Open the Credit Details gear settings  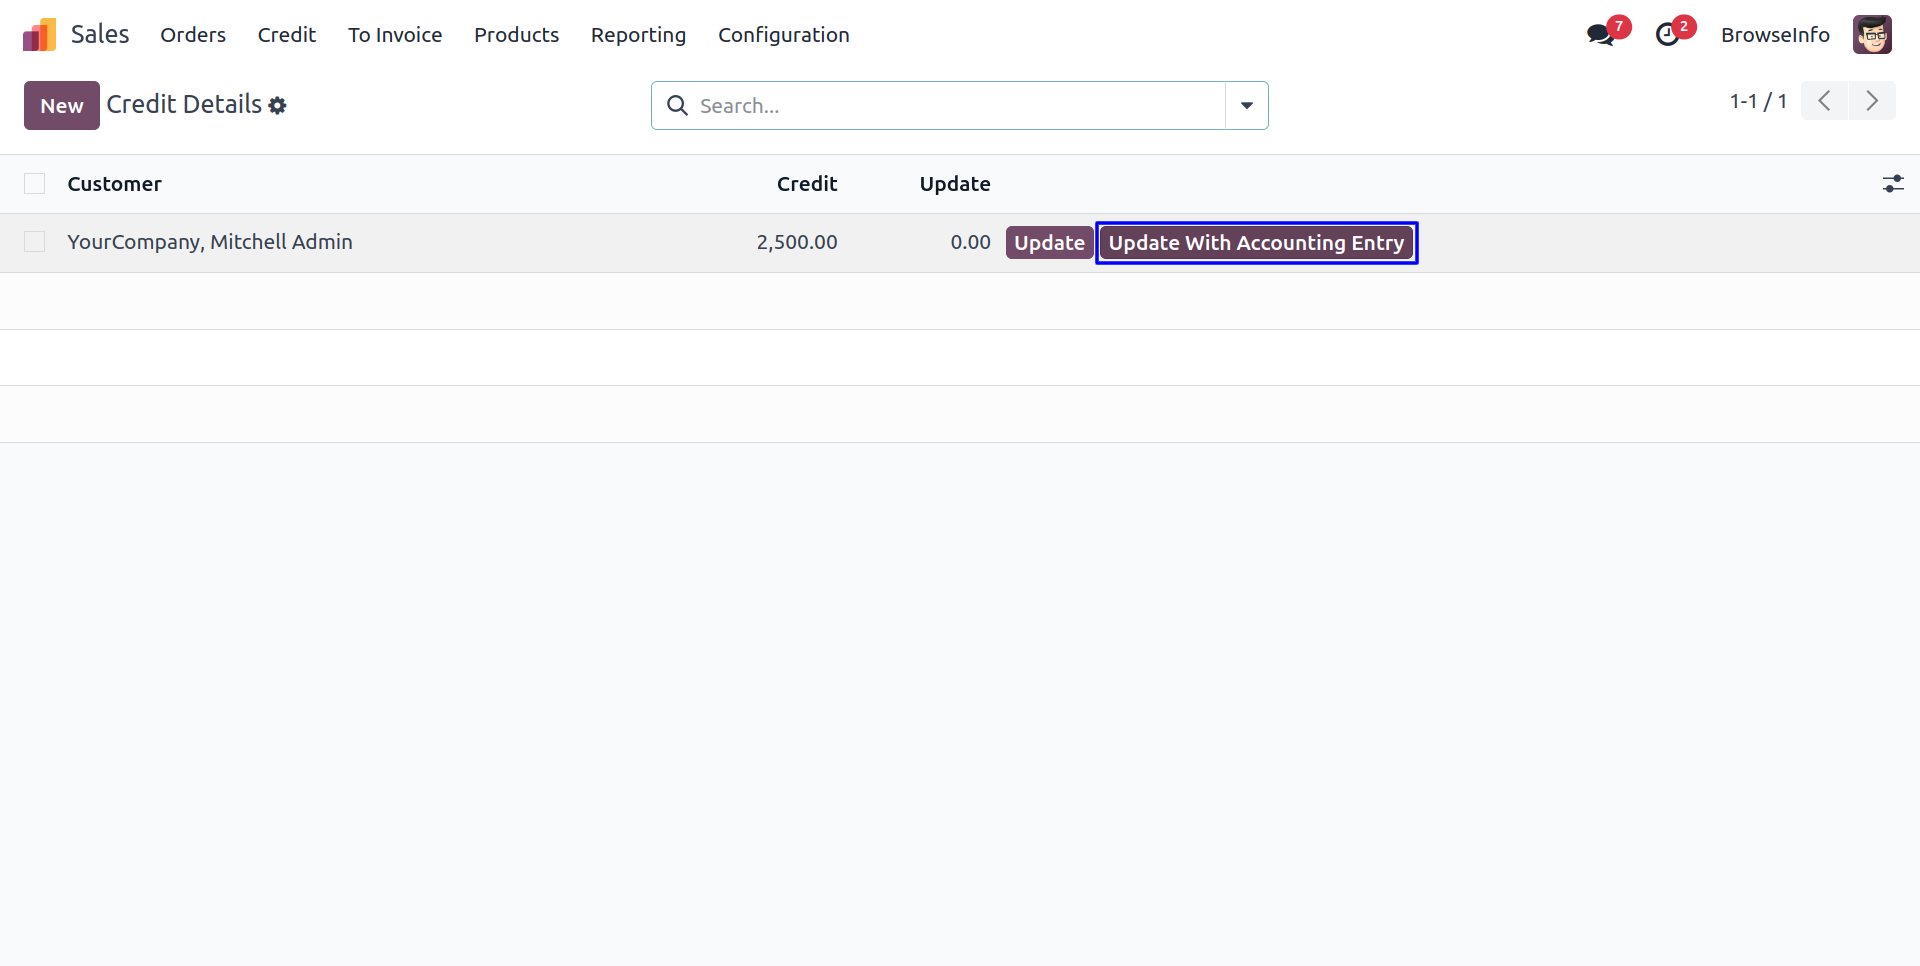[x=278, y=106]
